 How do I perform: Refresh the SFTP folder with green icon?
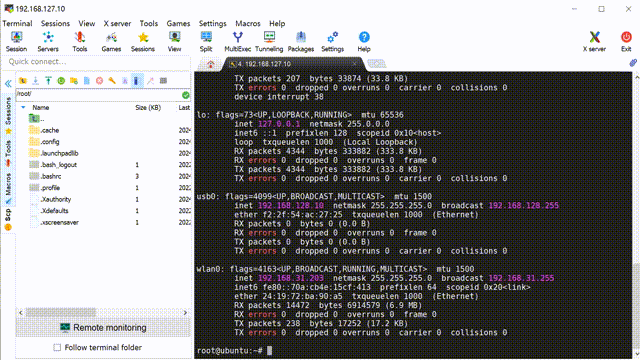click(61, 81)
